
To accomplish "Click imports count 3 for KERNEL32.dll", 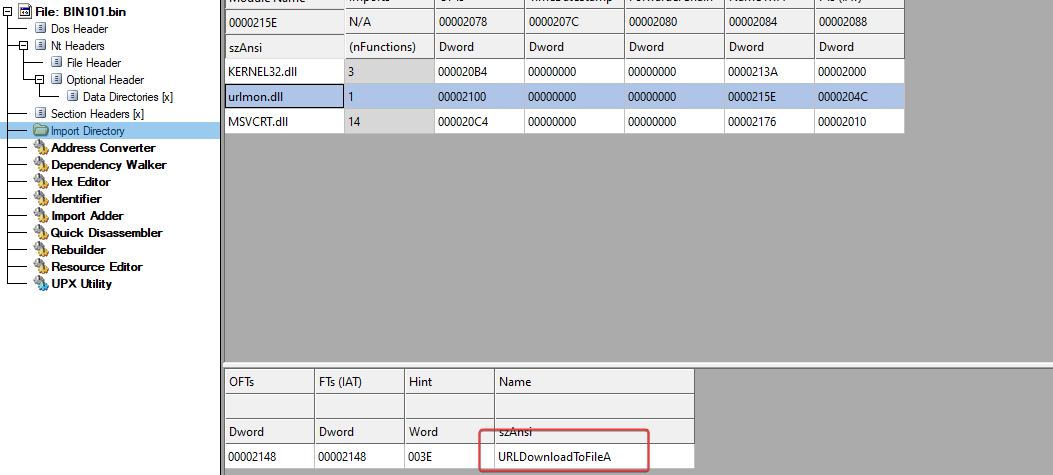I will coord(390,72).
